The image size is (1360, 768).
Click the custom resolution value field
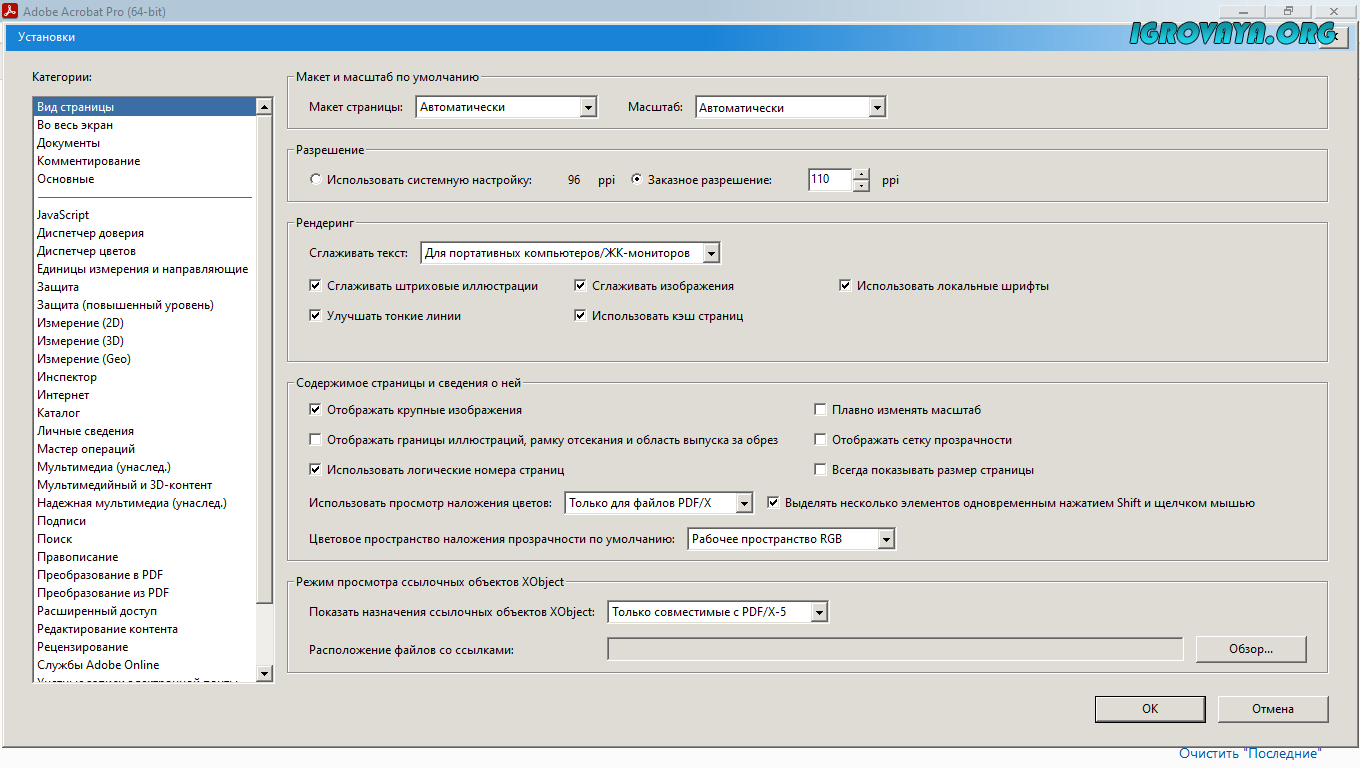click(x=829, y=180)
